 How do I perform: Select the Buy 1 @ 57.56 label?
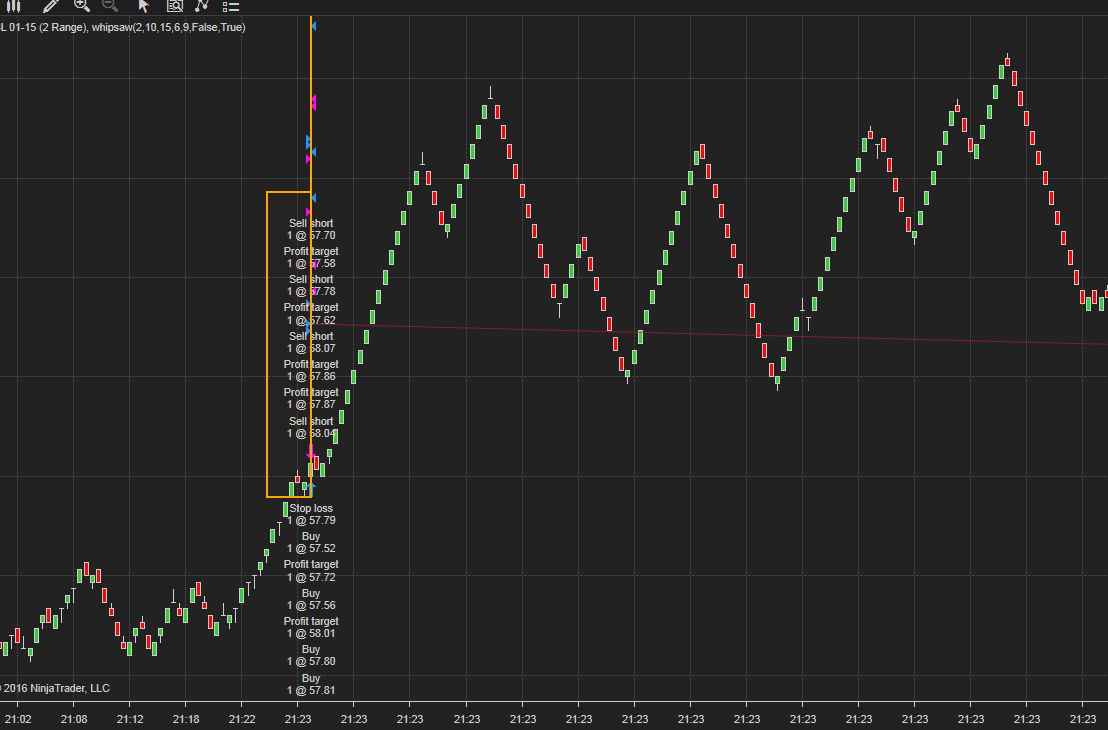pyautogui.click(x=311, y=599)
